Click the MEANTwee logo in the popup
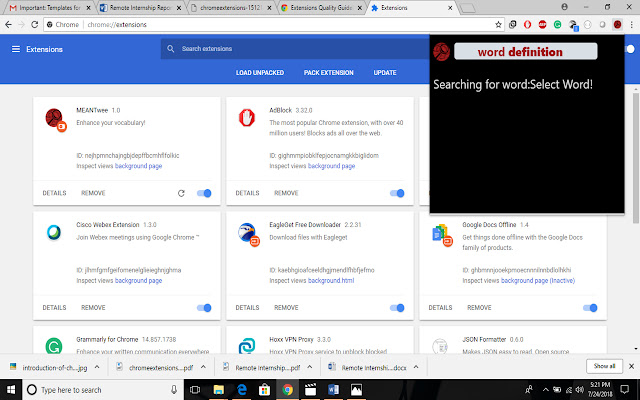Screen dimensions: 640x400 [441, 52]
